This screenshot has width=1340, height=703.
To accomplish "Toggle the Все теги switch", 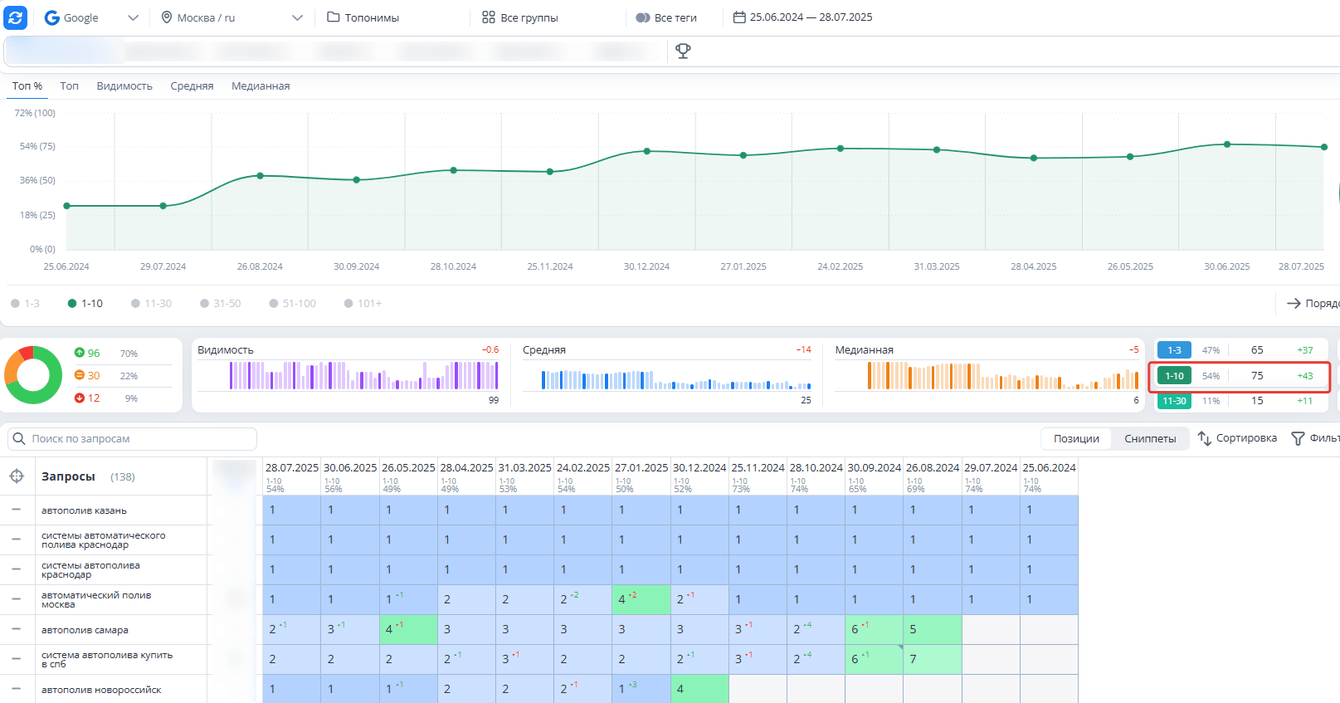I will [643, 18].
